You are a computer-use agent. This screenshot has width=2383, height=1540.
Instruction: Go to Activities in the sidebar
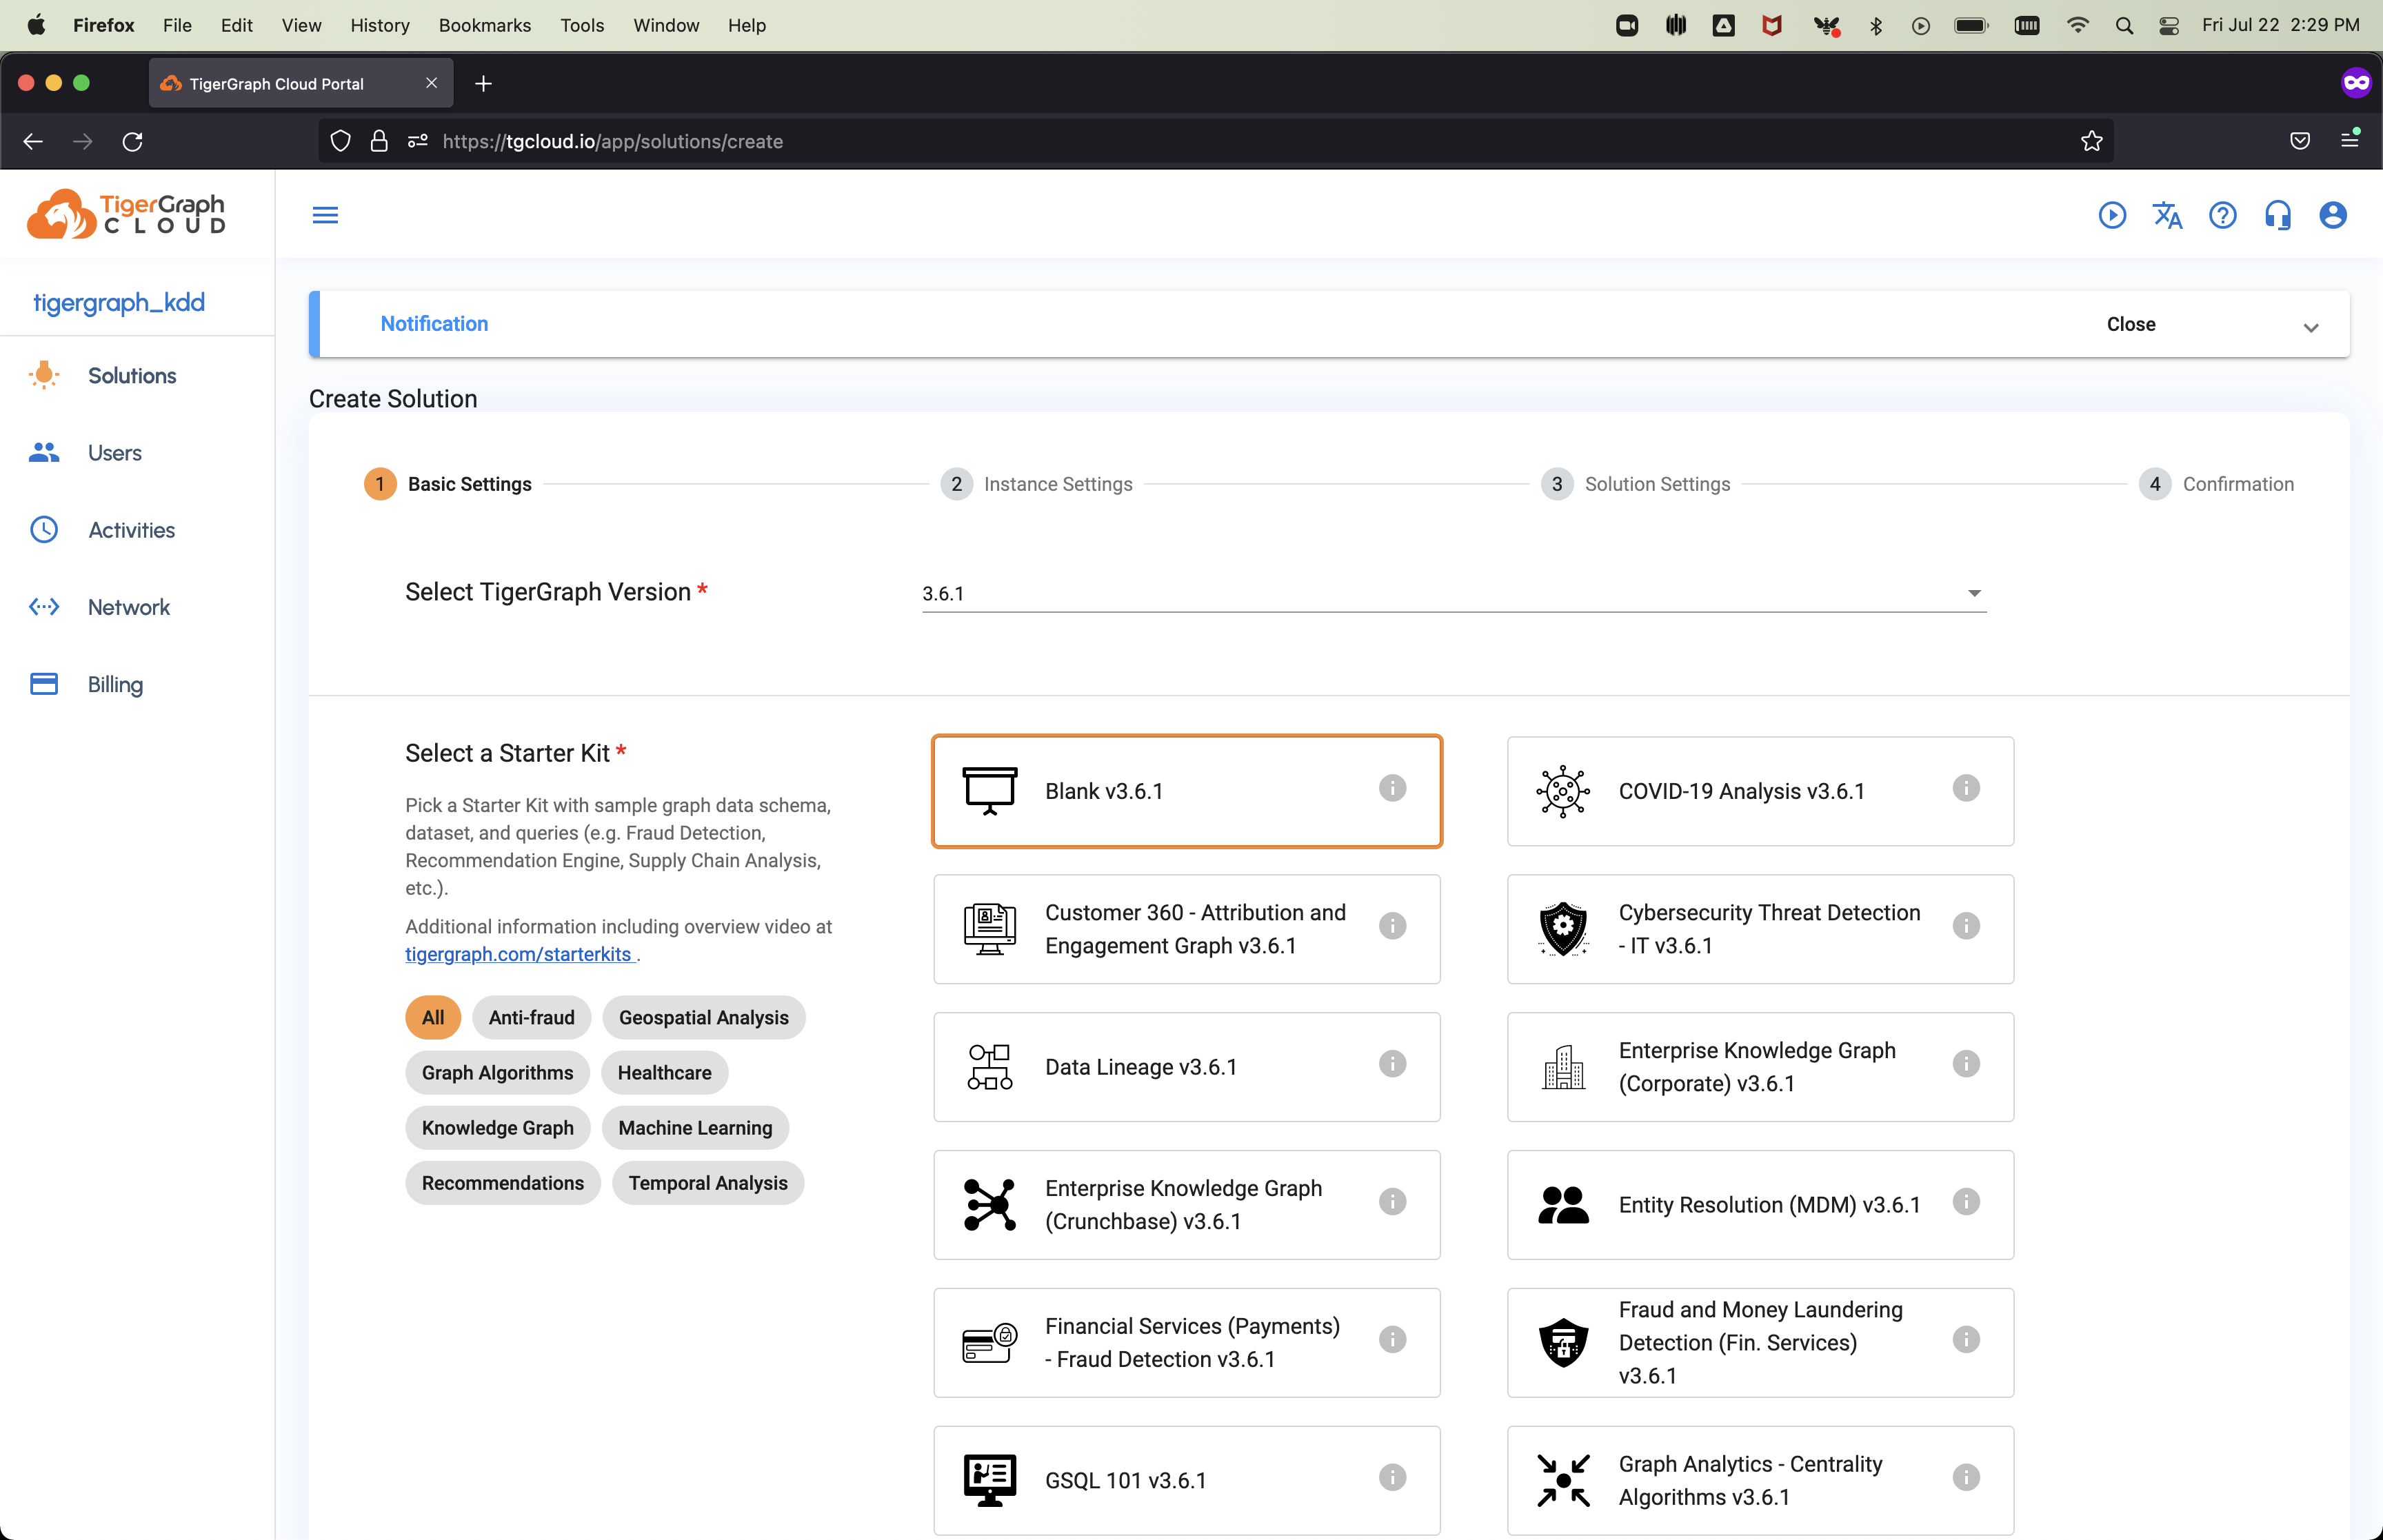tap(131, 530)
